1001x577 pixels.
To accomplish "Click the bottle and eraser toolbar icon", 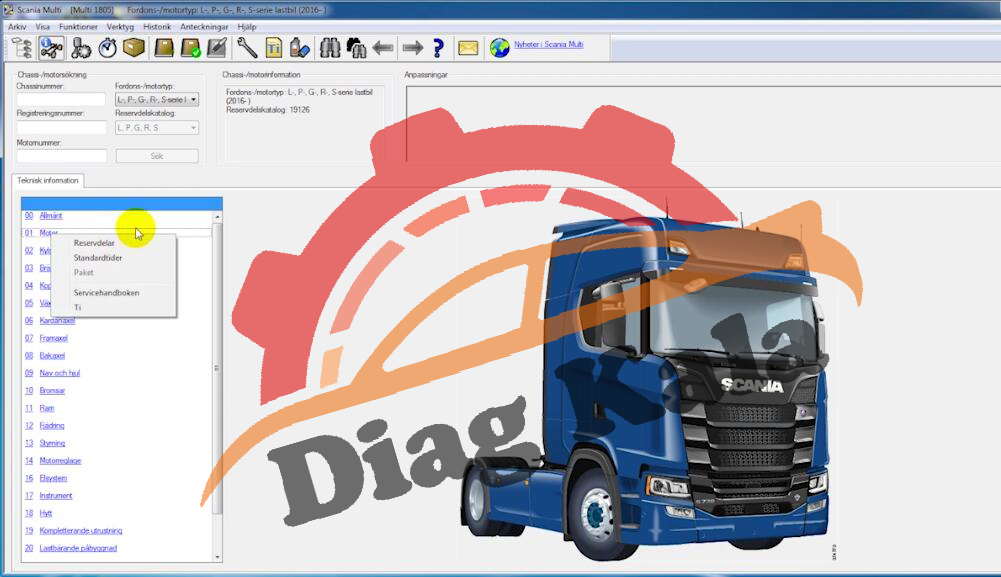I will pos(299,48).
